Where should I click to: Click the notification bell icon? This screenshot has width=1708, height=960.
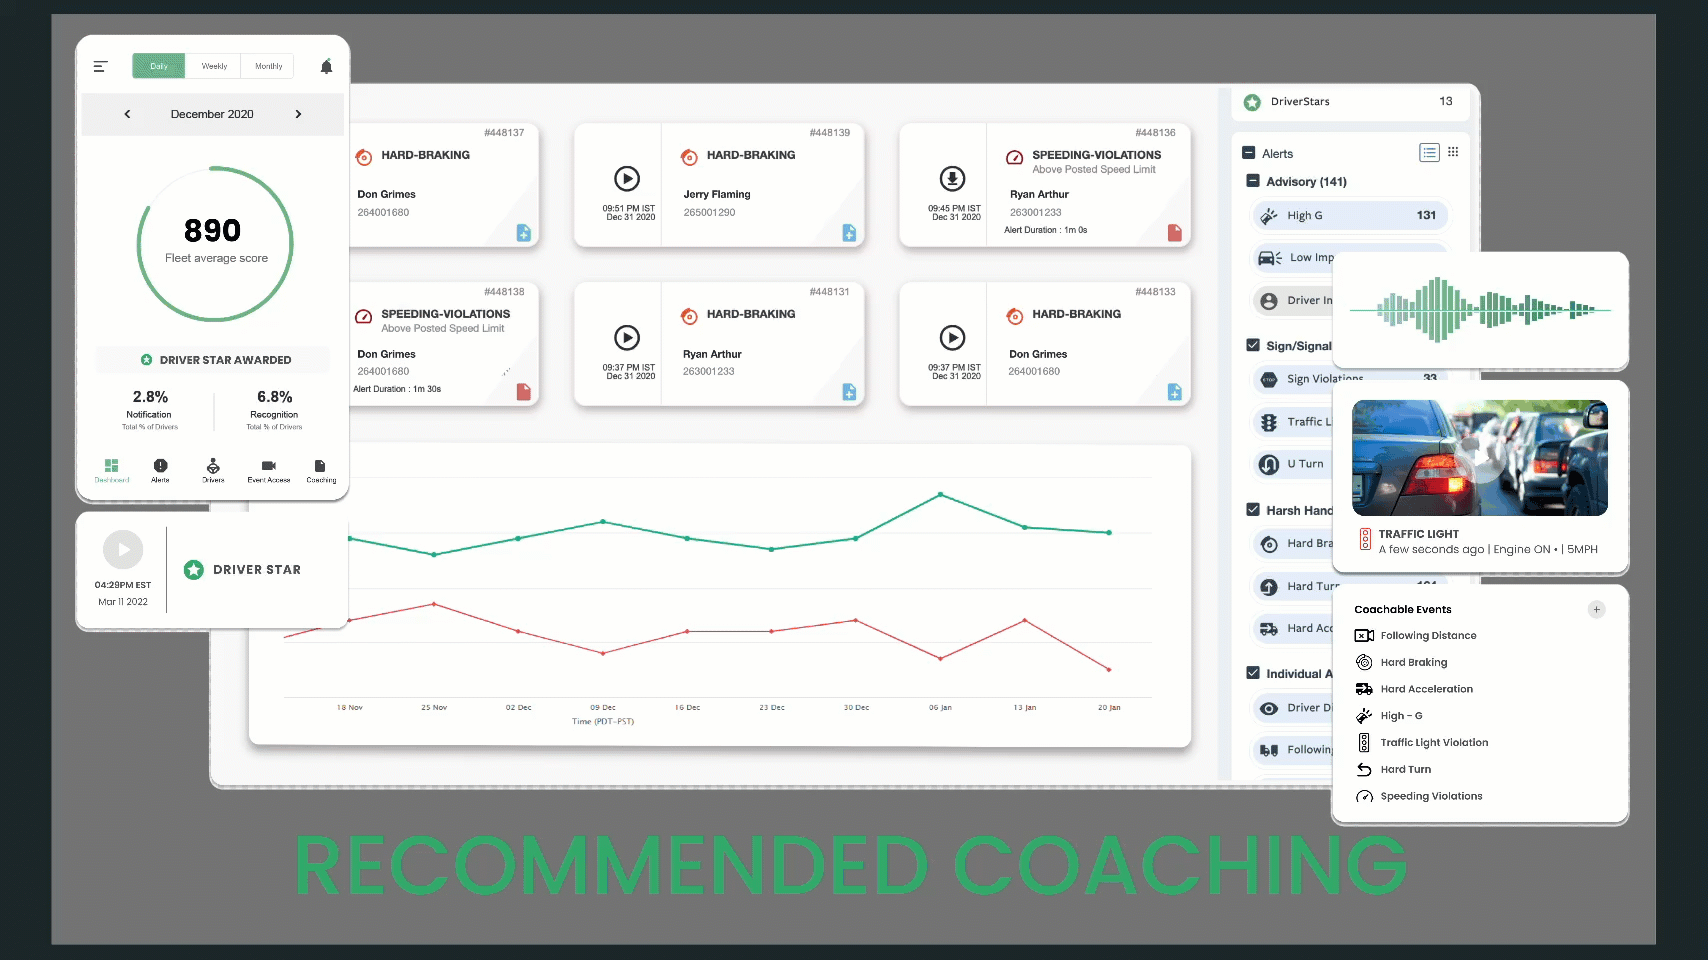tap(326, 66)
